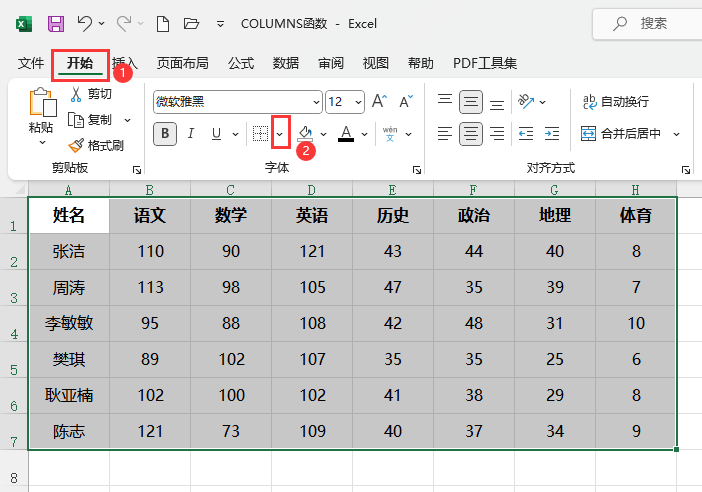Viewport: 702px width, 492px height.
Task: Increase font size icon
Action: coord(380,101)
